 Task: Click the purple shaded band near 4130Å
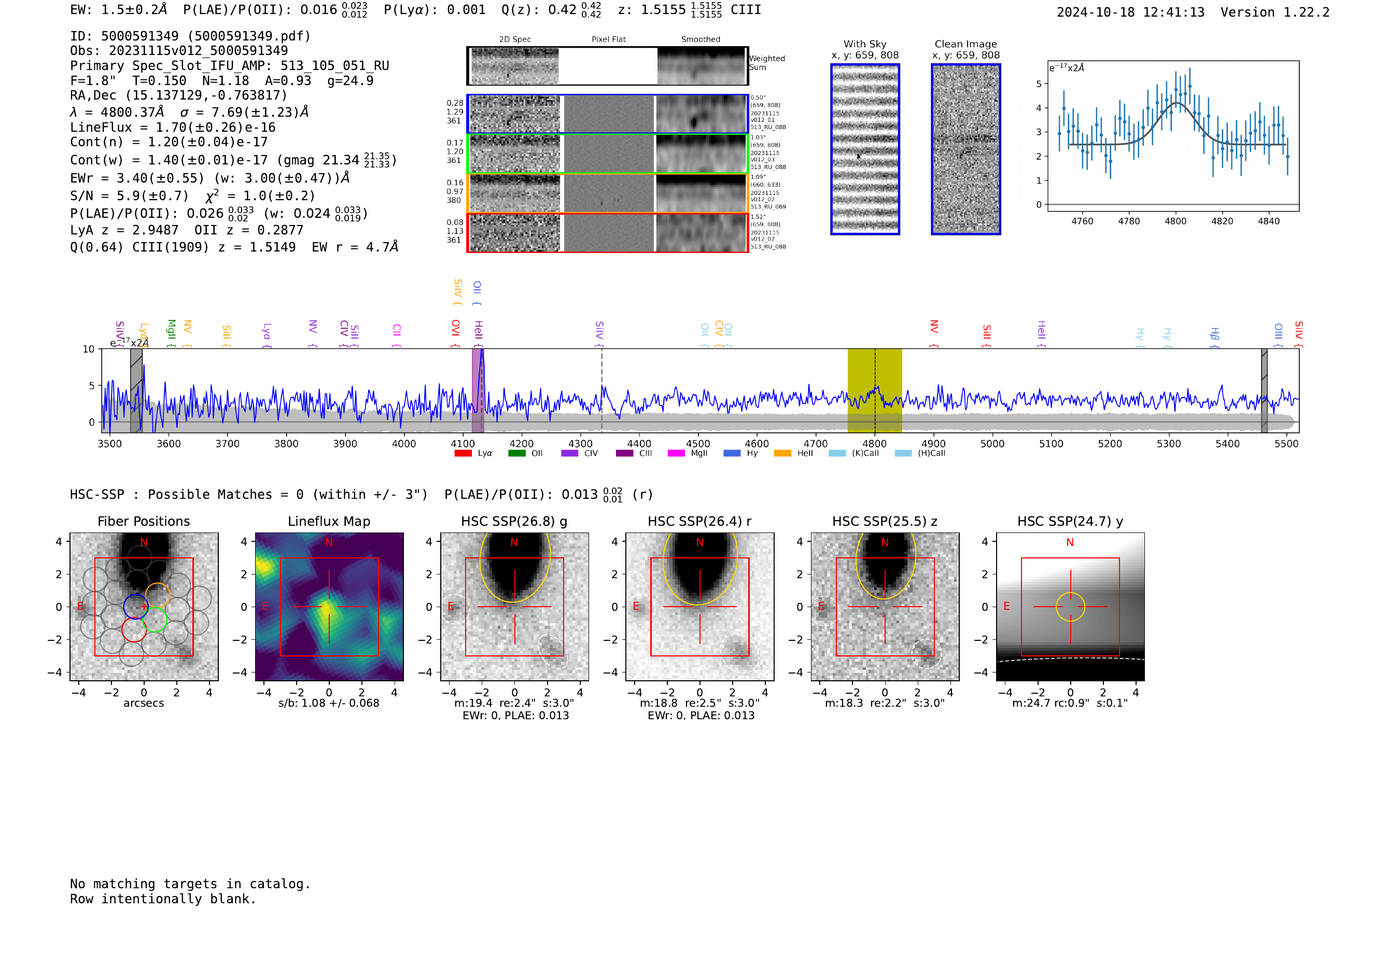coord(478,390)
